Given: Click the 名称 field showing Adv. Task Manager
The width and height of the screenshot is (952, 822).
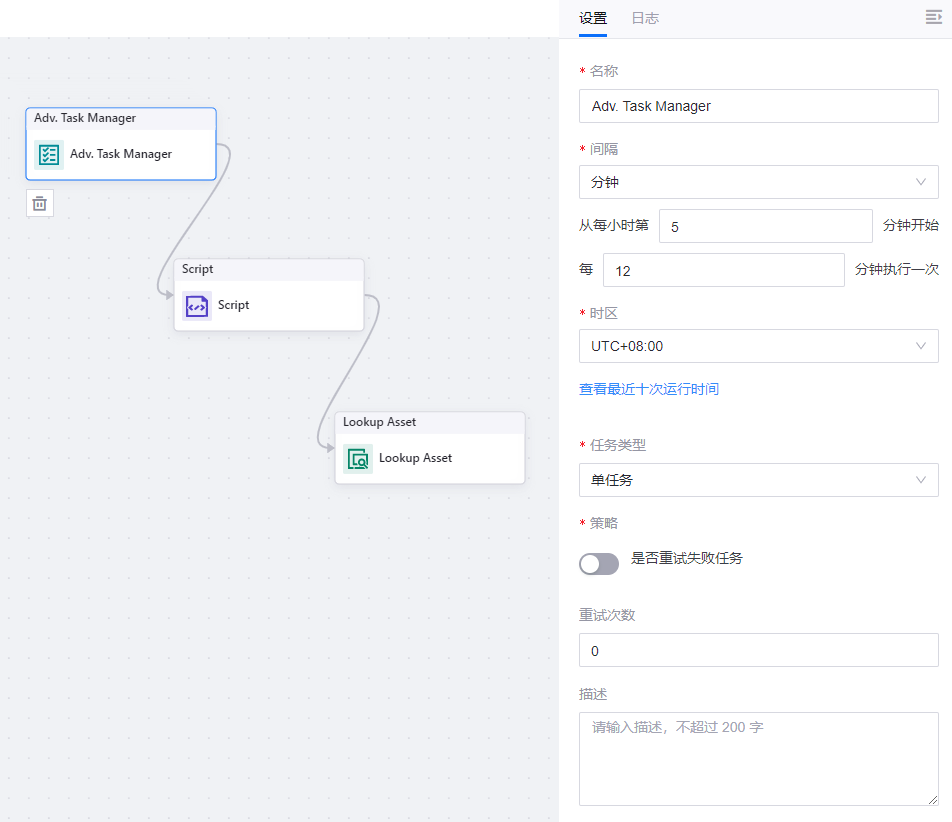Looking at the screenshot, I should [x=757, y=106].
